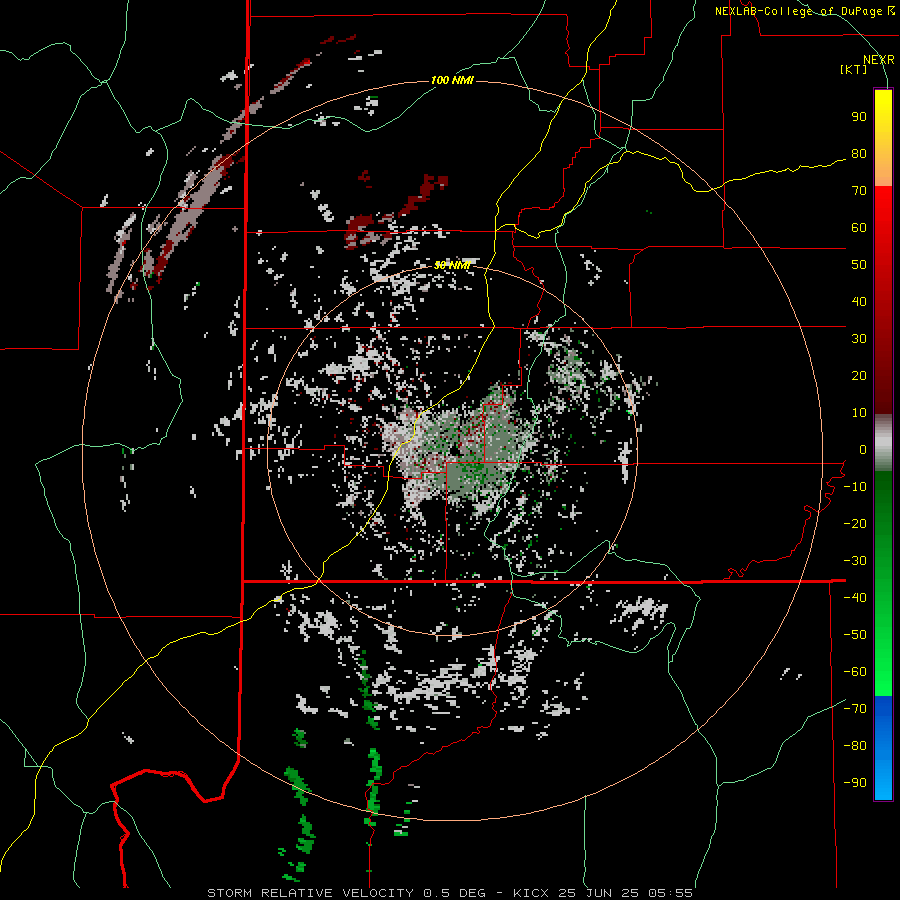Click the 90 value on the velocity scale
Viewport: 900px width, 900px height.
click(x=859, y=117)
